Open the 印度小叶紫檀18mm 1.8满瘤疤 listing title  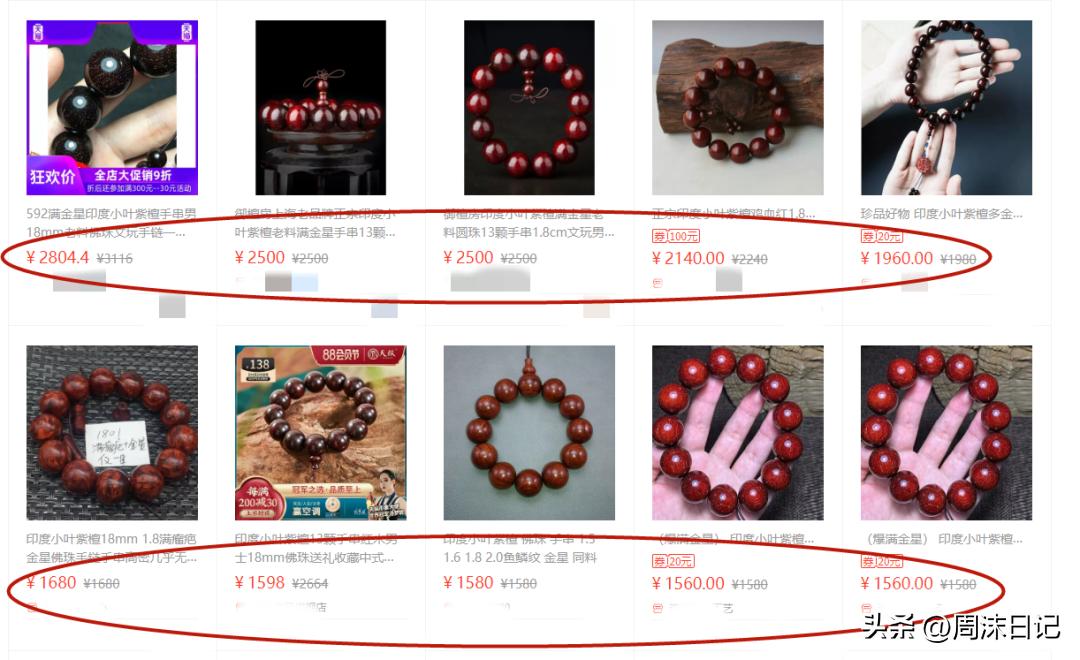click(112, 548)
